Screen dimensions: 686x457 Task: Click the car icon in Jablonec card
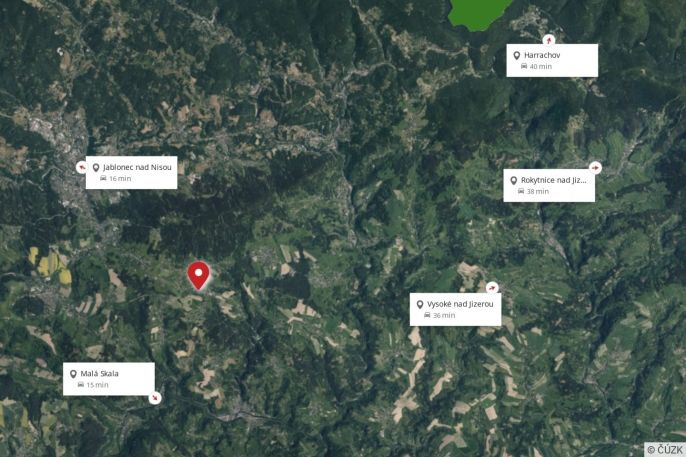[103, 178]
